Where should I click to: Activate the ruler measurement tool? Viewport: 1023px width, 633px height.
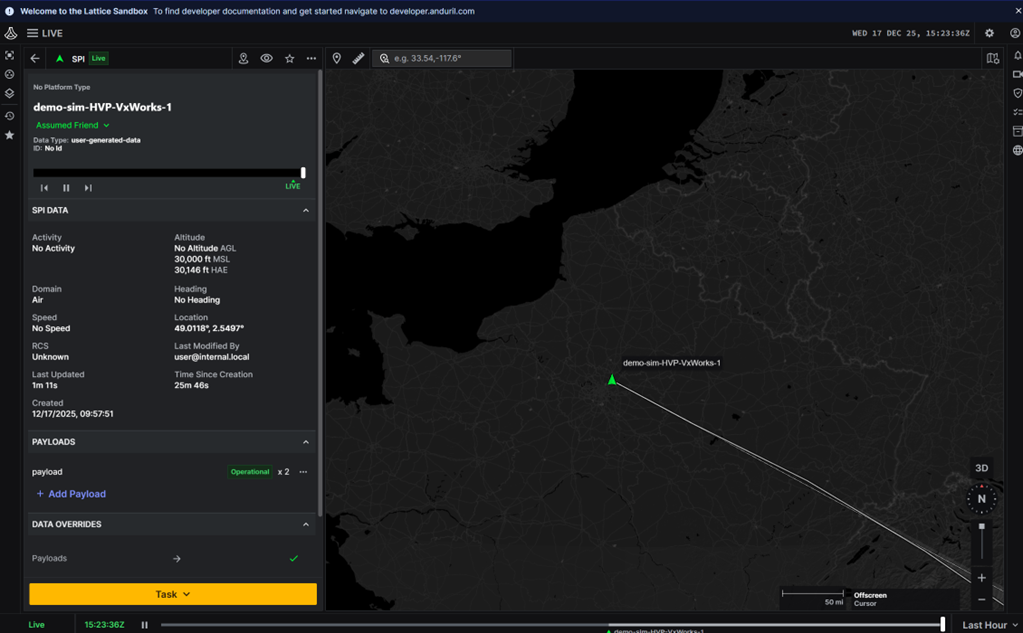[x=358, y=59]
